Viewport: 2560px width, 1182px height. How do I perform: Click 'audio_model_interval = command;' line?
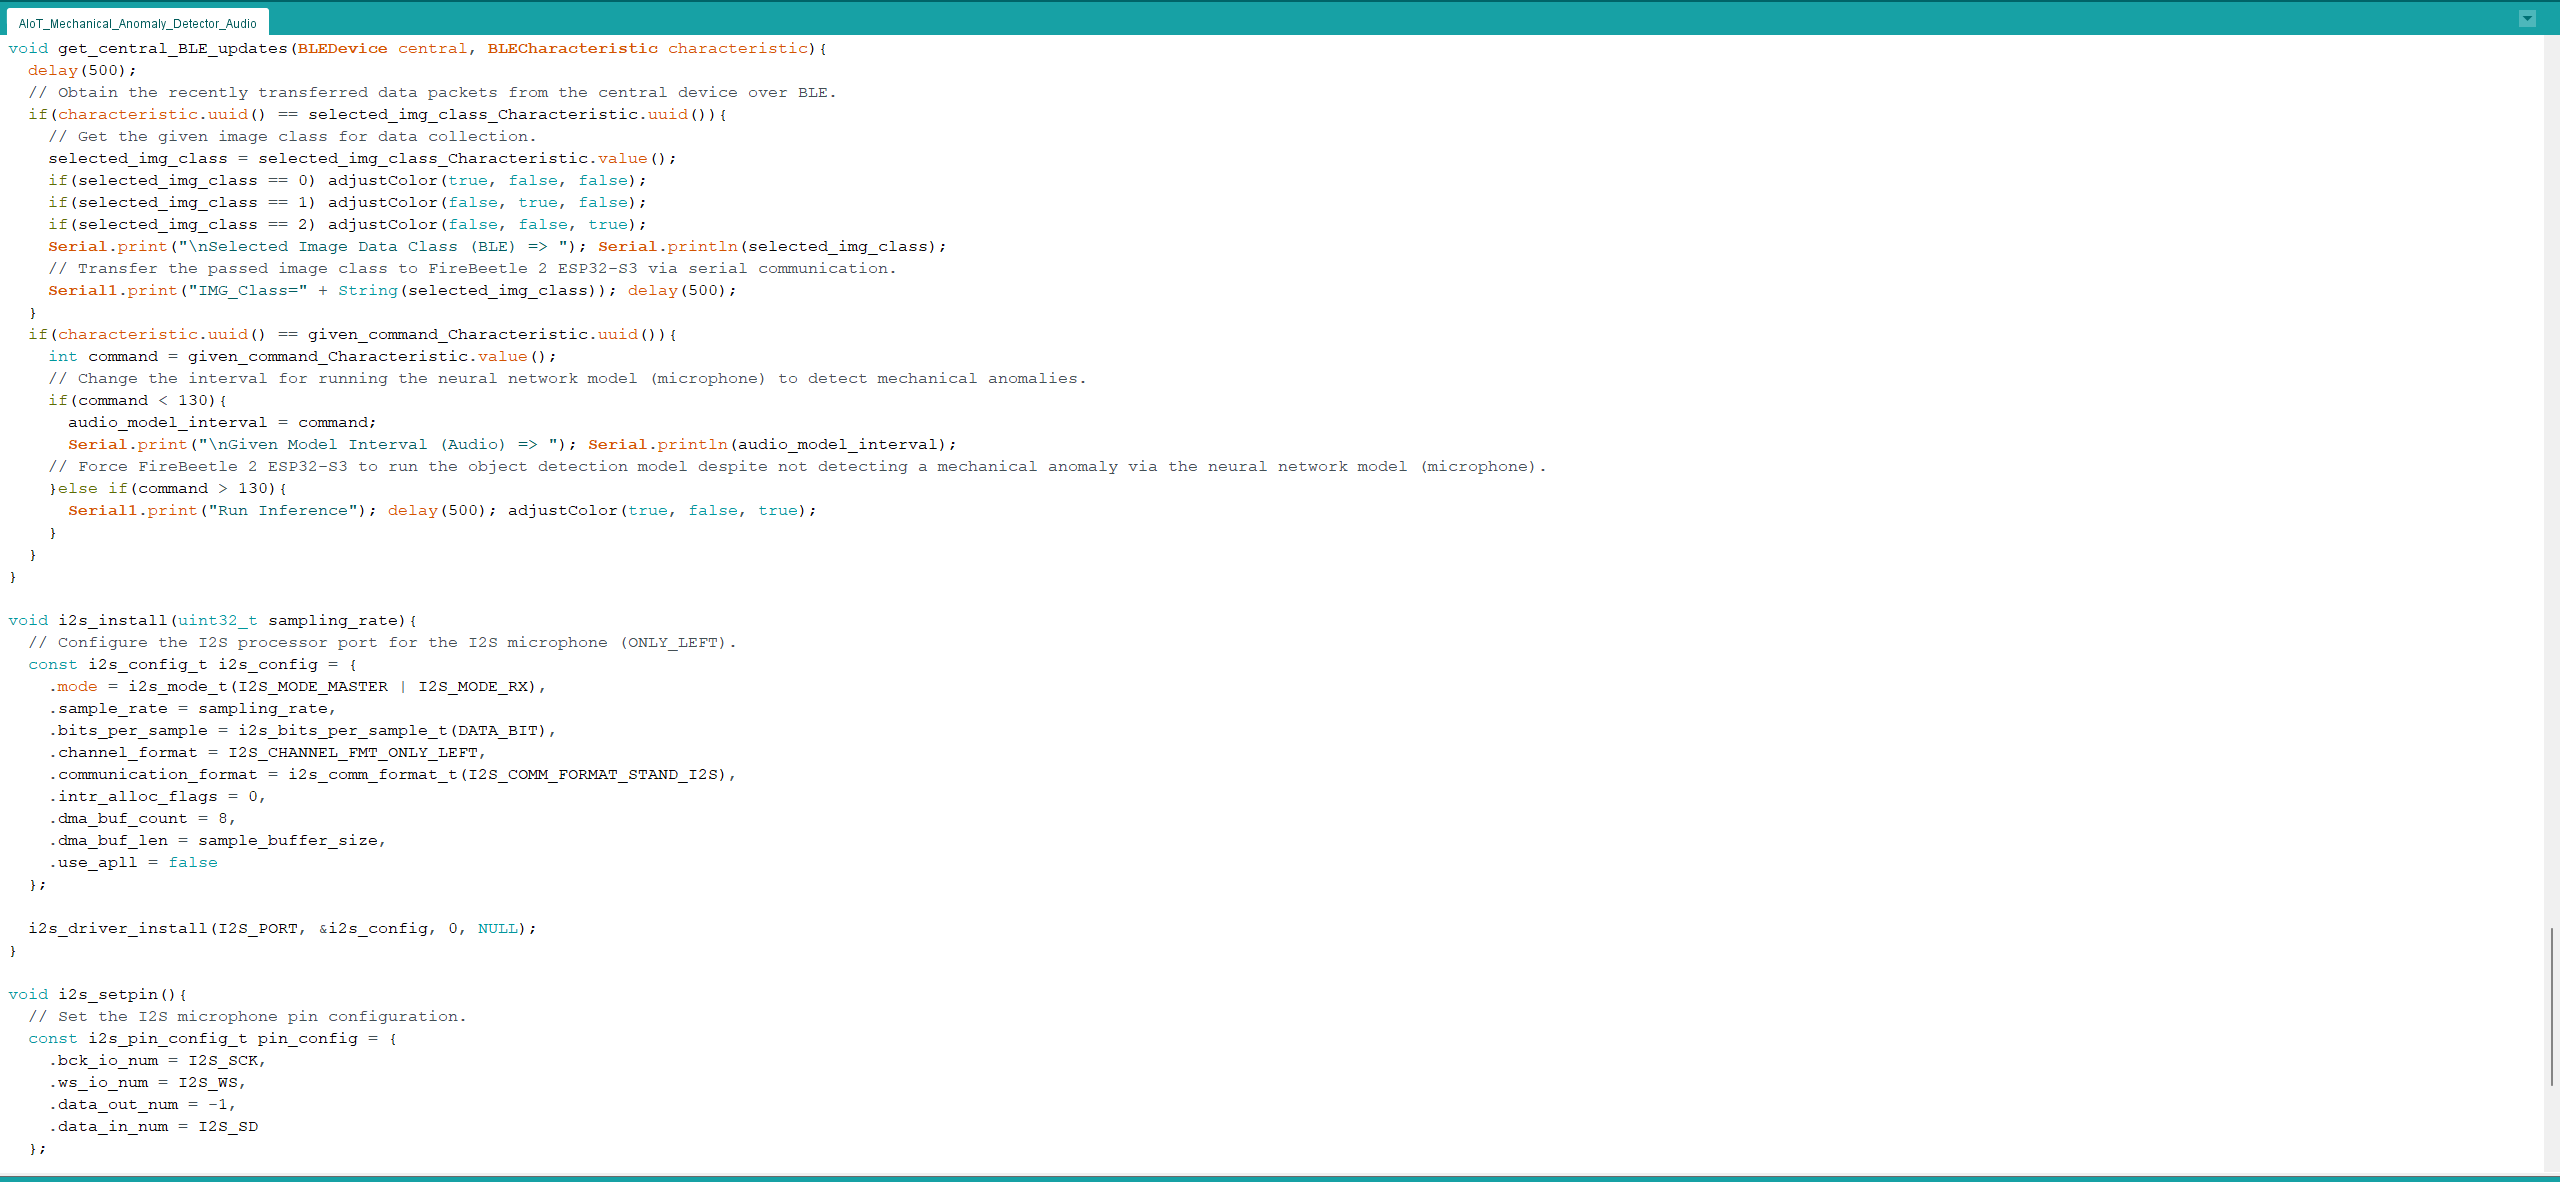222,422
